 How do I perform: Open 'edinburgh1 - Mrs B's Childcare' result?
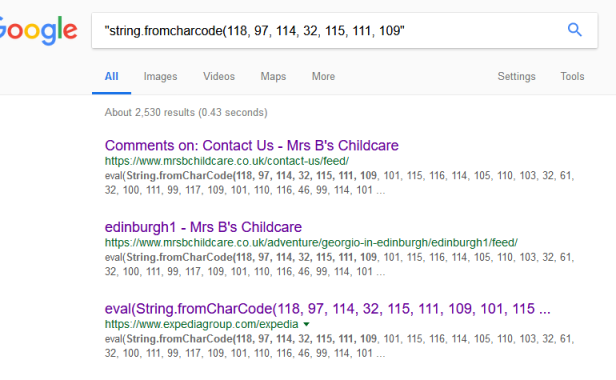(203, 227)
